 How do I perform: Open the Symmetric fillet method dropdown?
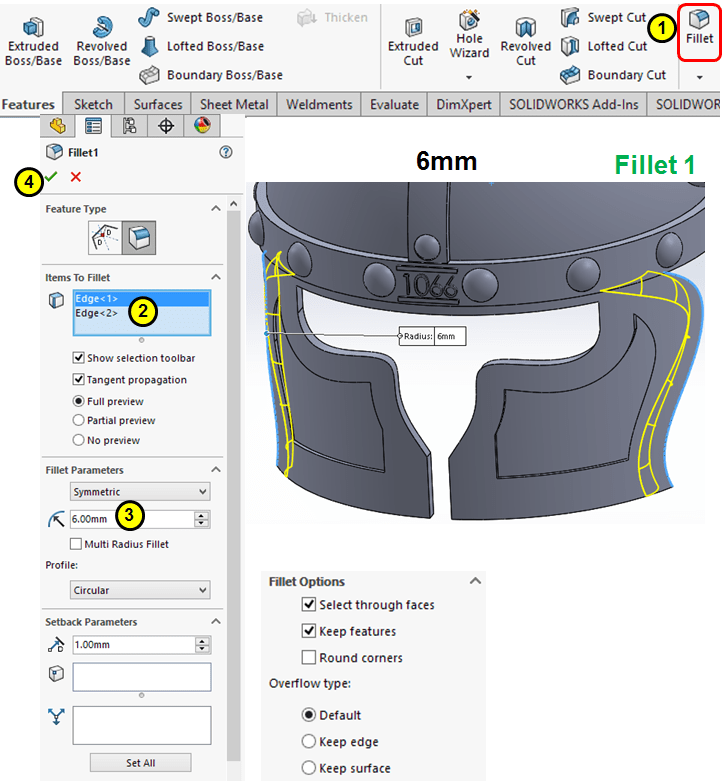pyautogui.click(x=140, y=492)
